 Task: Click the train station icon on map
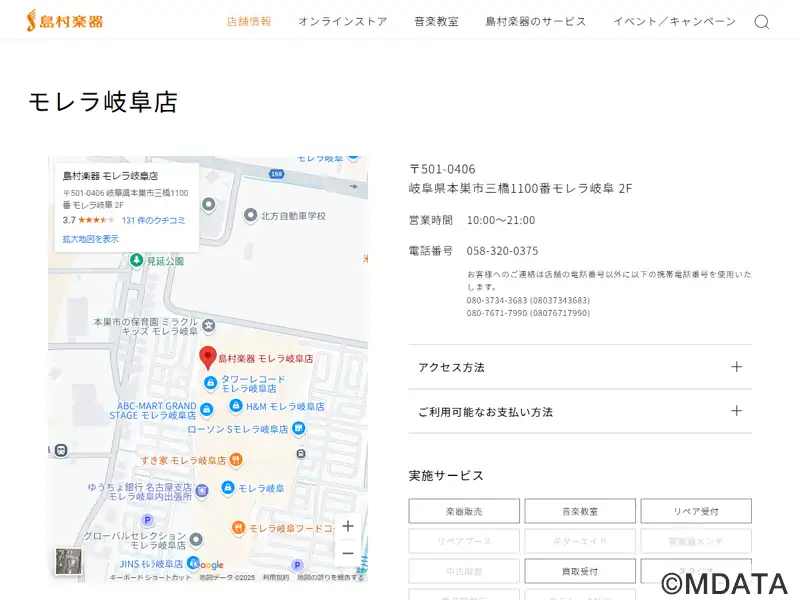61,451
